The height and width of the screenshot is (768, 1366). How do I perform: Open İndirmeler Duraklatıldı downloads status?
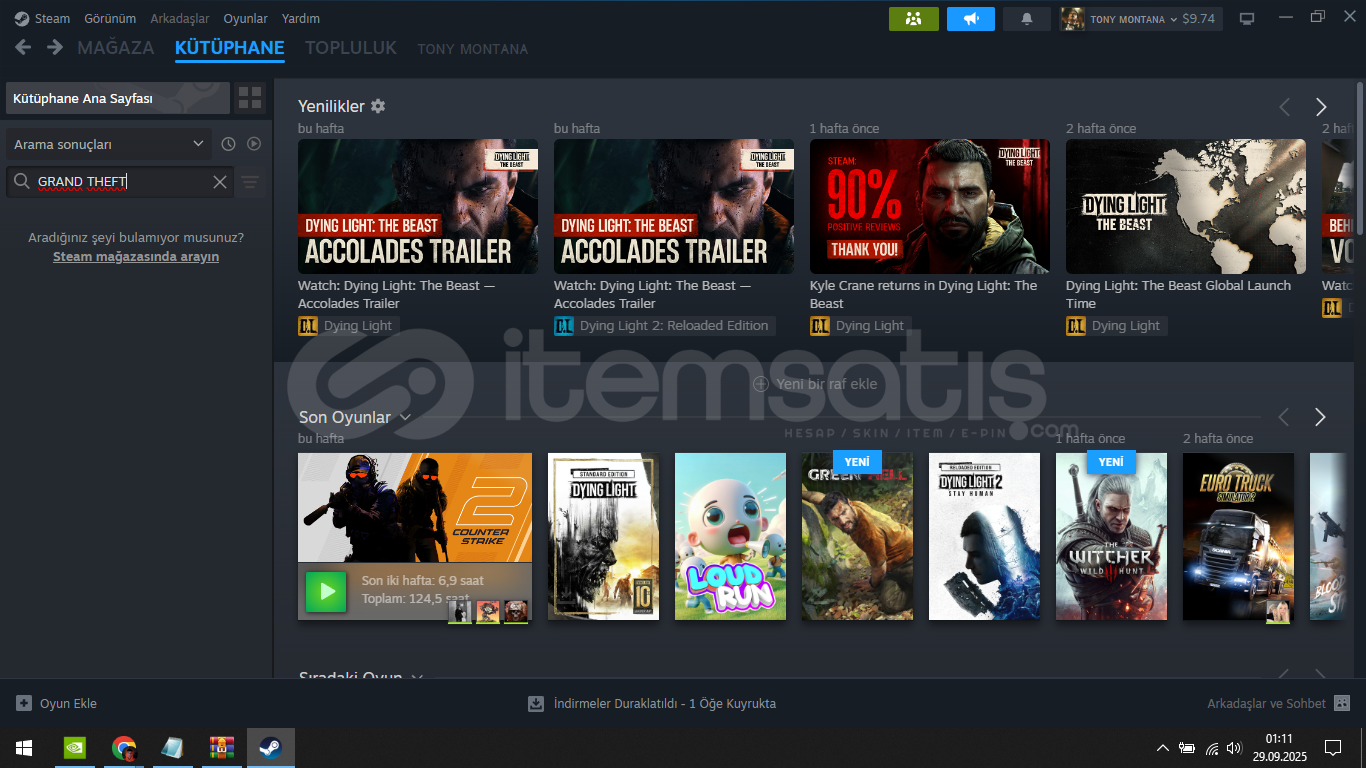click(665, 703)
